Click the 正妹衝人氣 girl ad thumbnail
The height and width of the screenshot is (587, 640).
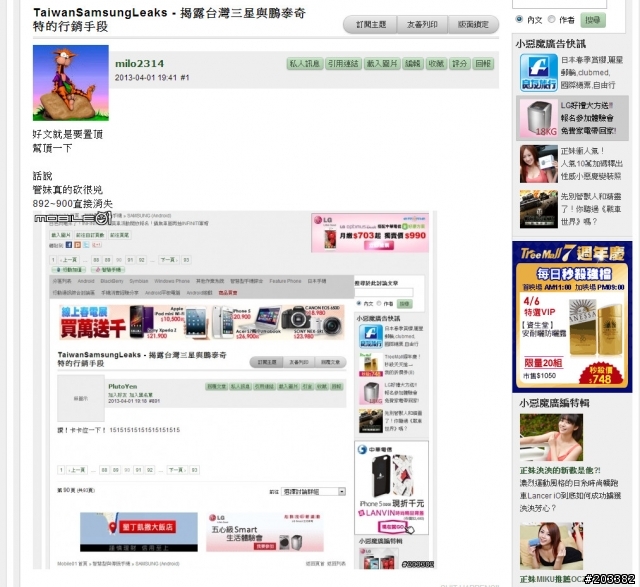(539, 164)
